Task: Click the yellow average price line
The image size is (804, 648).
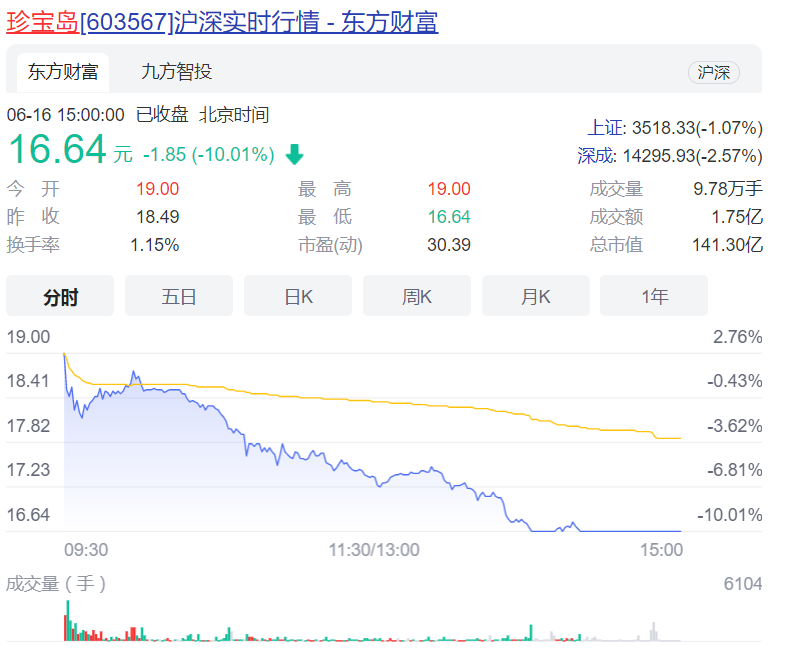Action: pyautogui.click(x=400, y=400)
